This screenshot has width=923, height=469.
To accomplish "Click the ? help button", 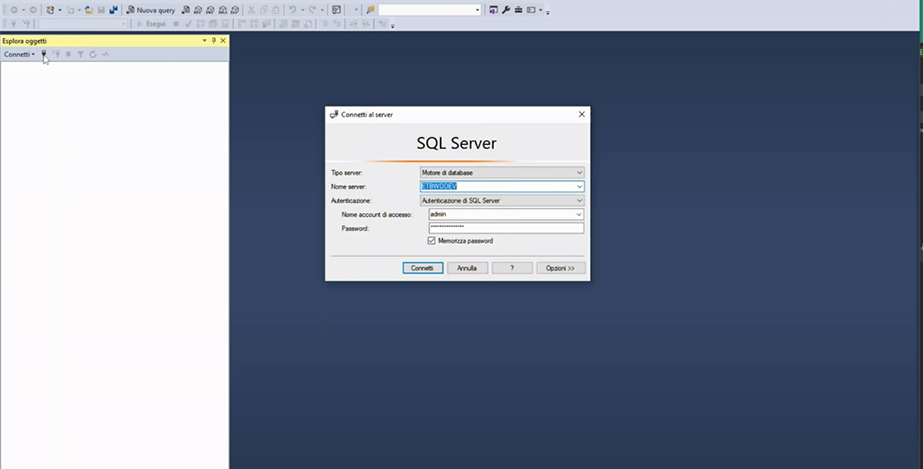I will [512, 268].
